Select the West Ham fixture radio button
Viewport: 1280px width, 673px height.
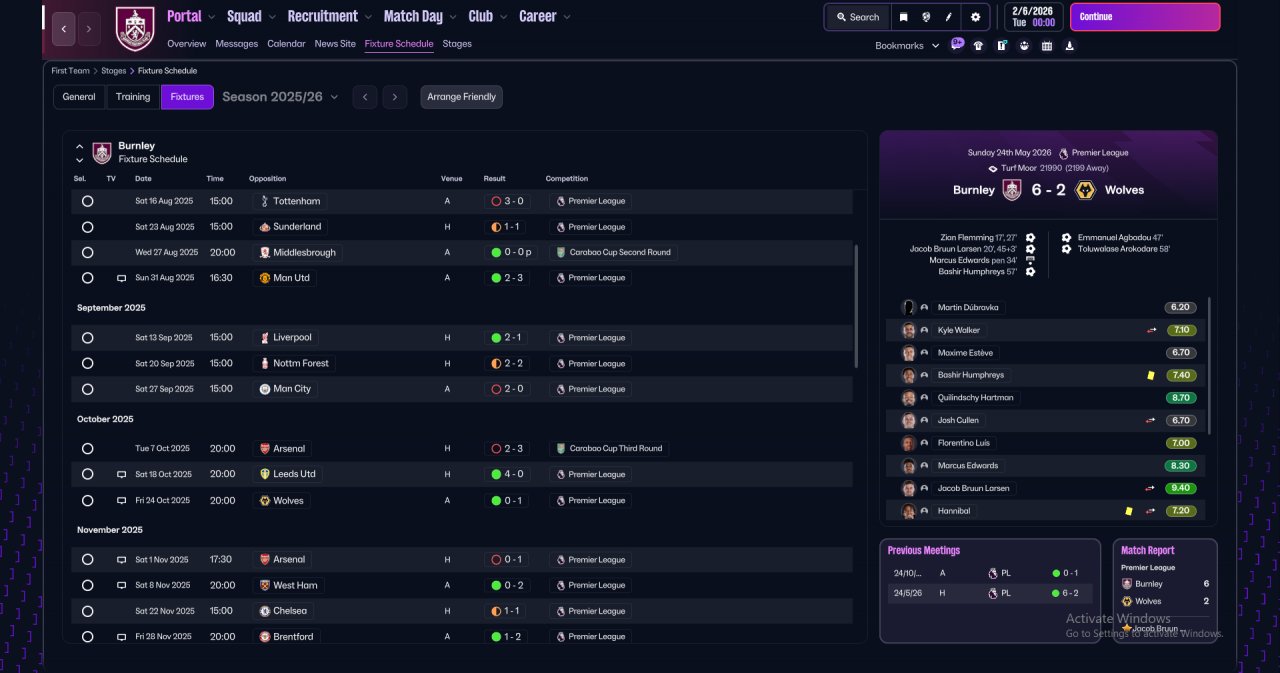coord(87,585)
